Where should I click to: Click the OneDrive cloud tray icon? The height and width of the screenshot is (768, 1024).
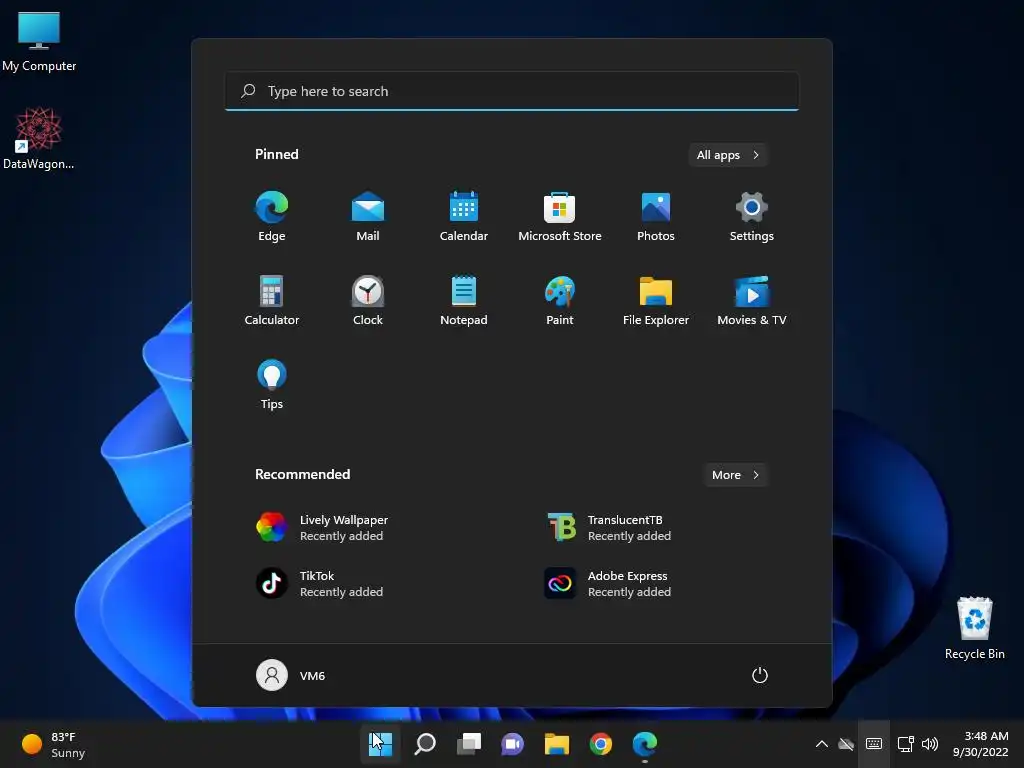(x=846, y=744)
